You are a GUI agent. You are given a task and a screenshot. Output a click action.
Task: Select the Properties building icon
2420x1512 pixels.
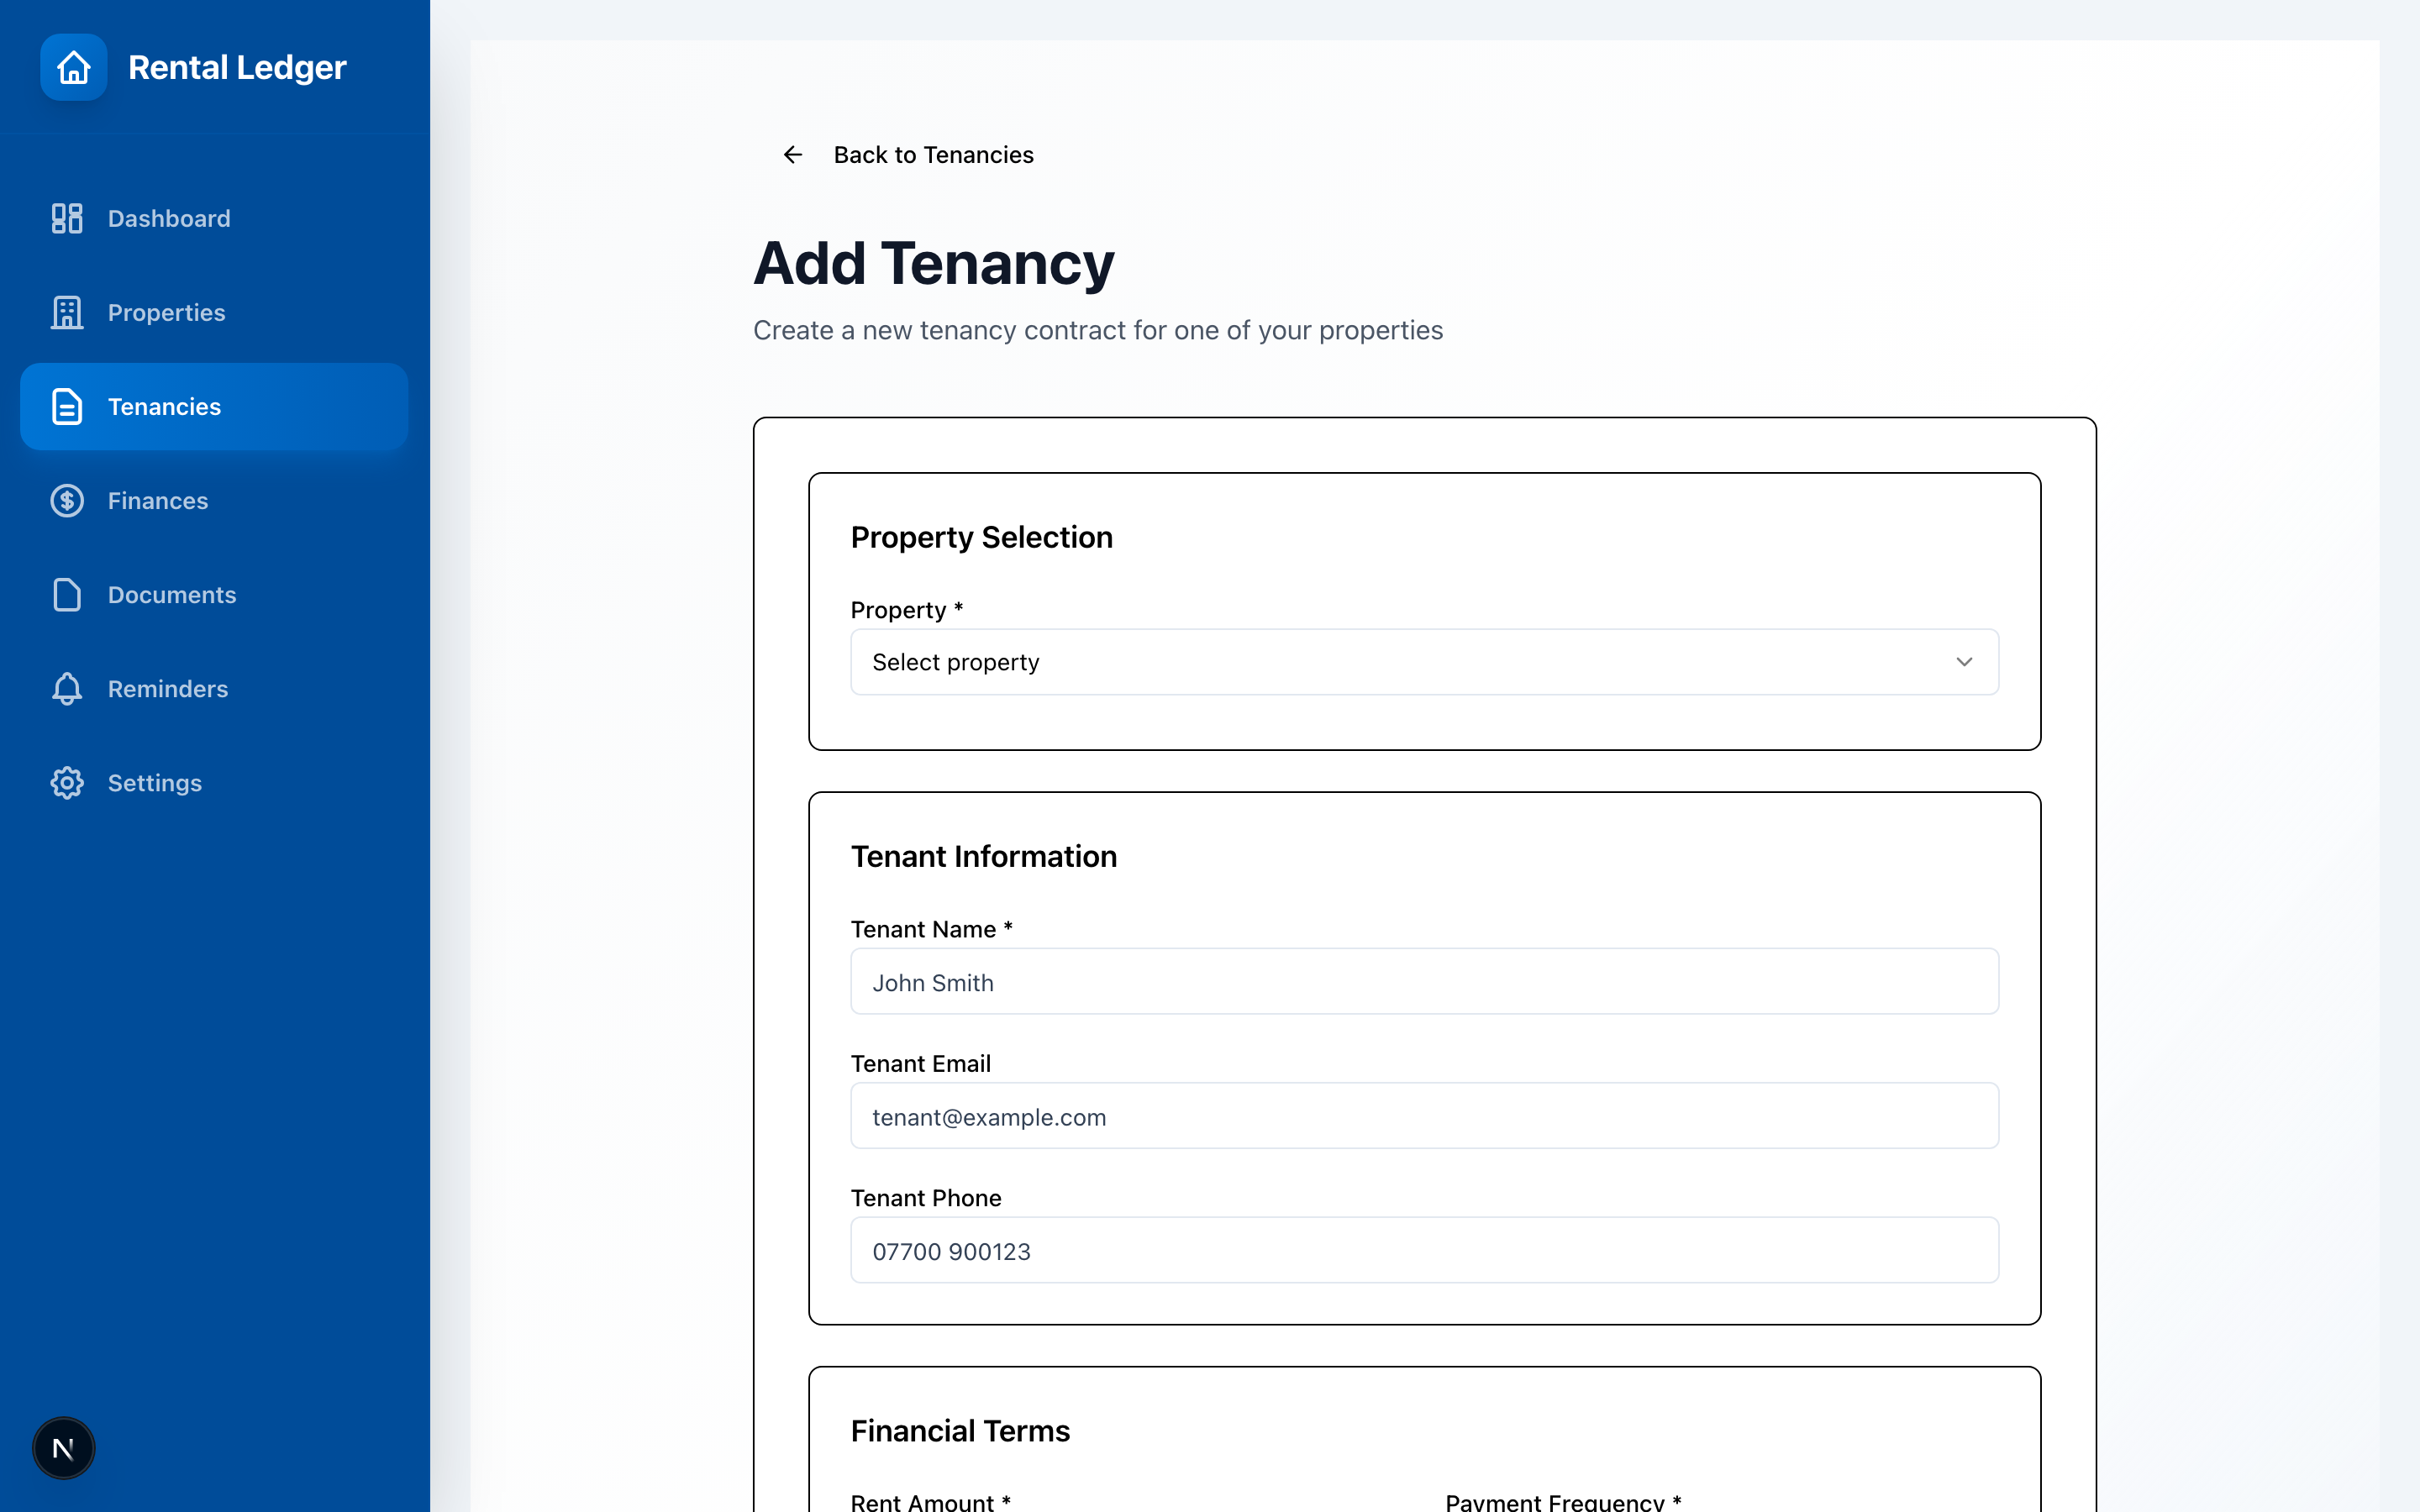coord(66,312)
